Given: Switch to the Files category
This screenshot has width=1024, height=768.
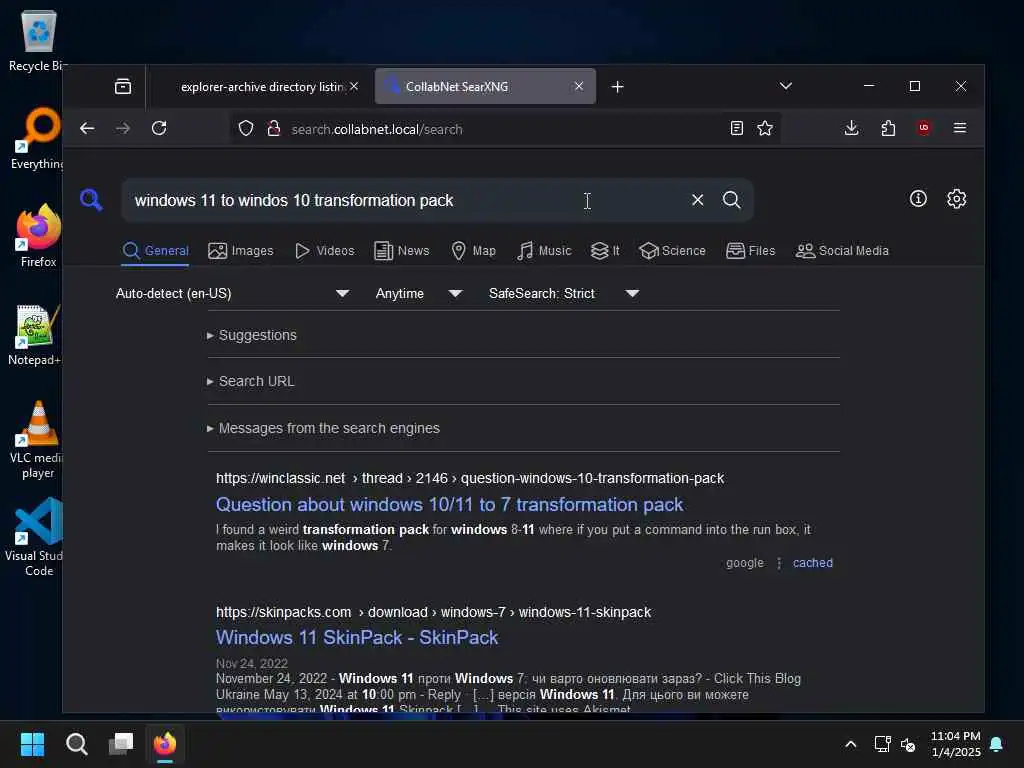Looking at the screenshot, I should tap(750, 251).
